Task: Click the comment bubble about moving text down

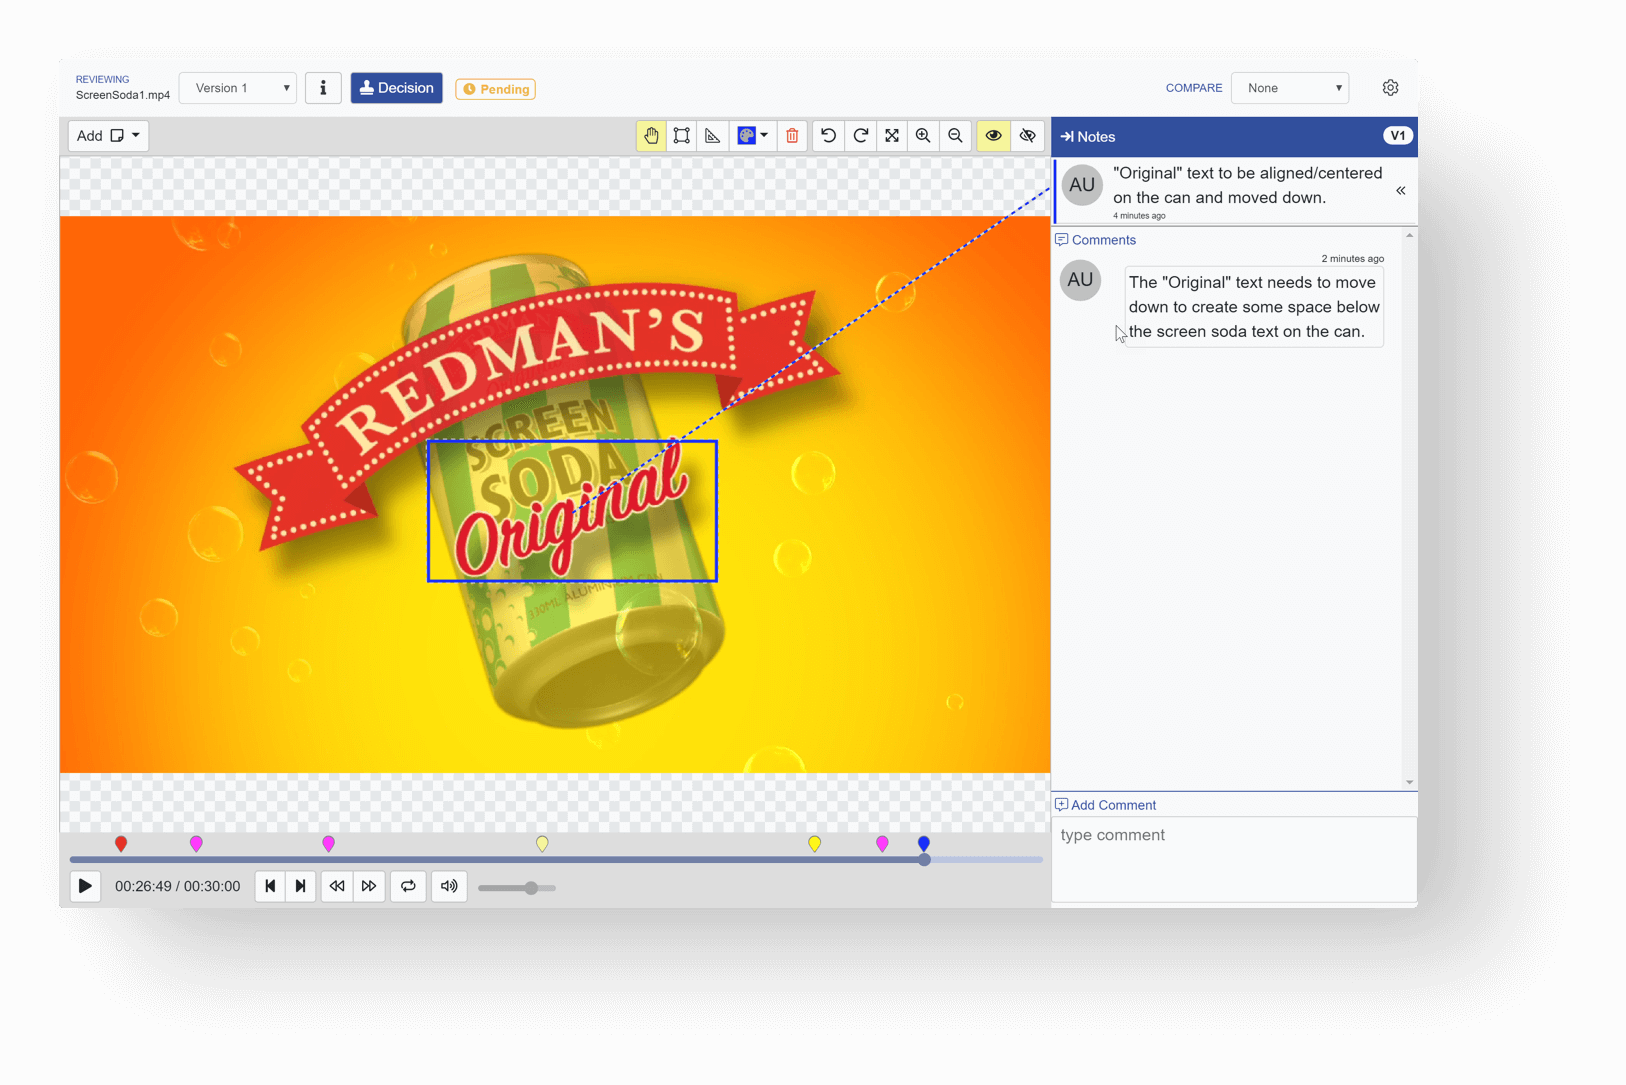Action: point(1254,307)
